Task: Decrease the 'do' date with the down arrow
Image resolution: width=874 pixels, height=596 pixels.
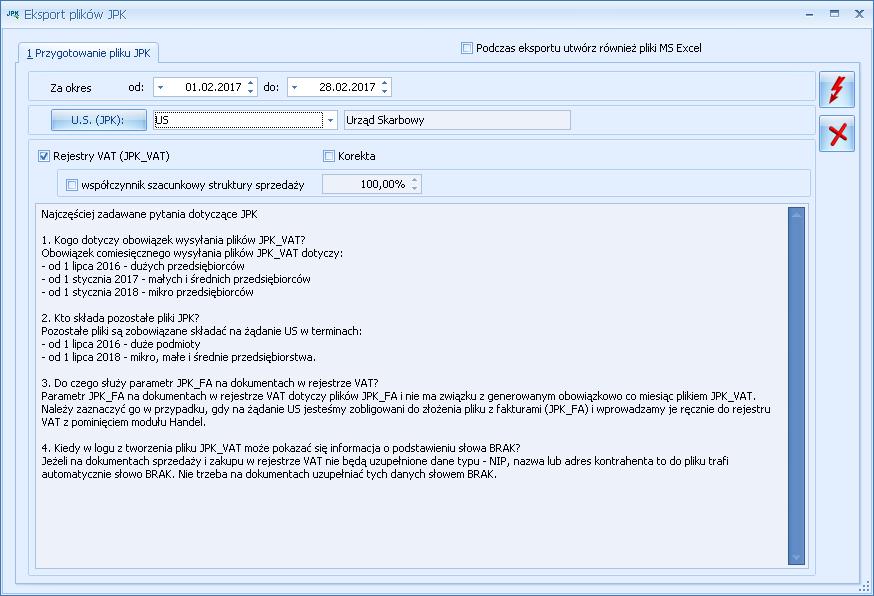Action: pyautogui.click(x=385, y=91)
